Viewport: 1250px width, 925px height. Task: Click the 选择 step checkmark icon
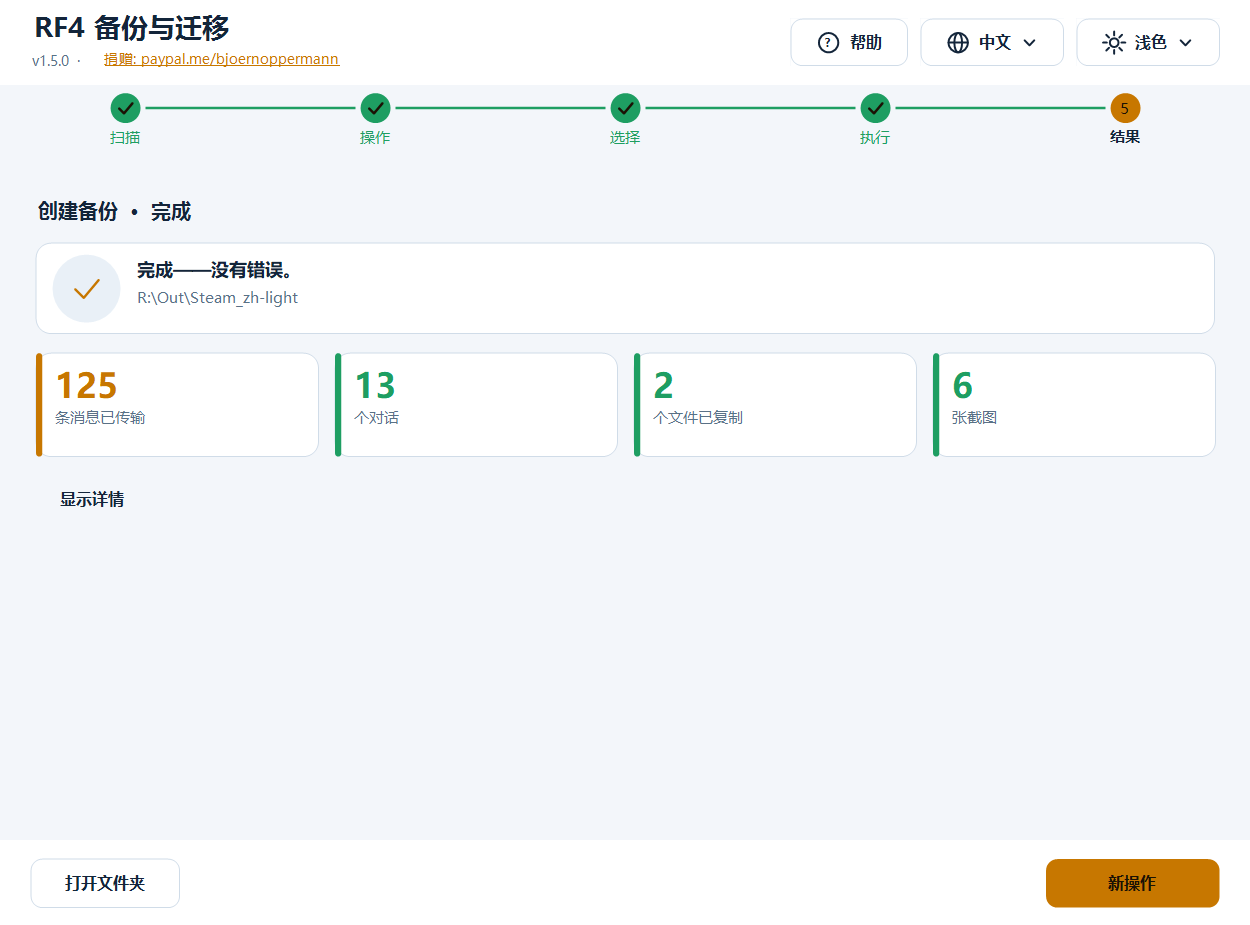[x=625, y=108]
